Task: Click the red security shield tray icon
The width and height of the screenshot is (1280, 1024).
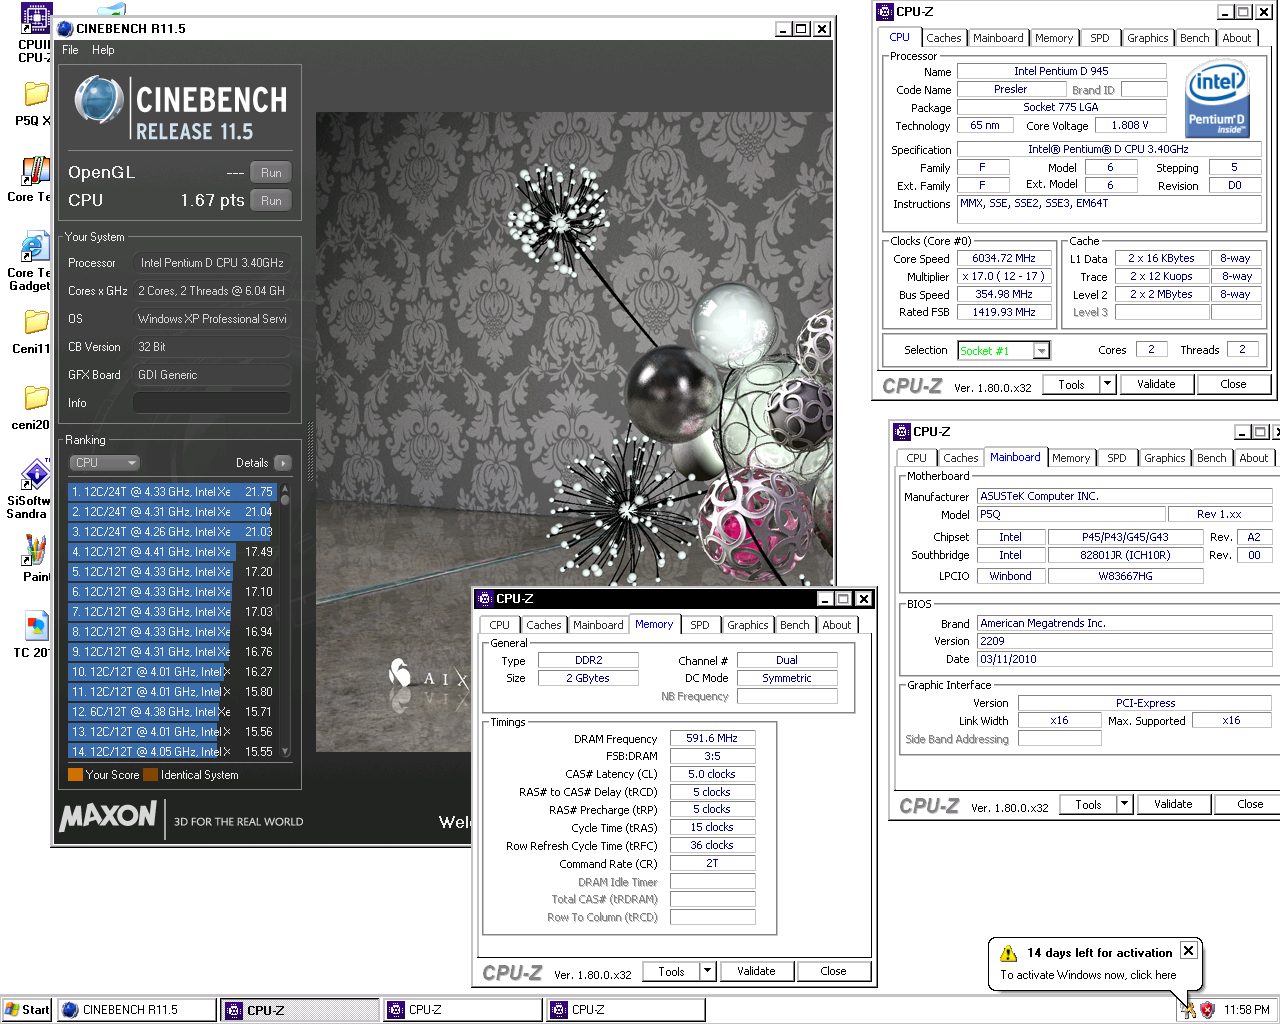Action: 1207,1010
